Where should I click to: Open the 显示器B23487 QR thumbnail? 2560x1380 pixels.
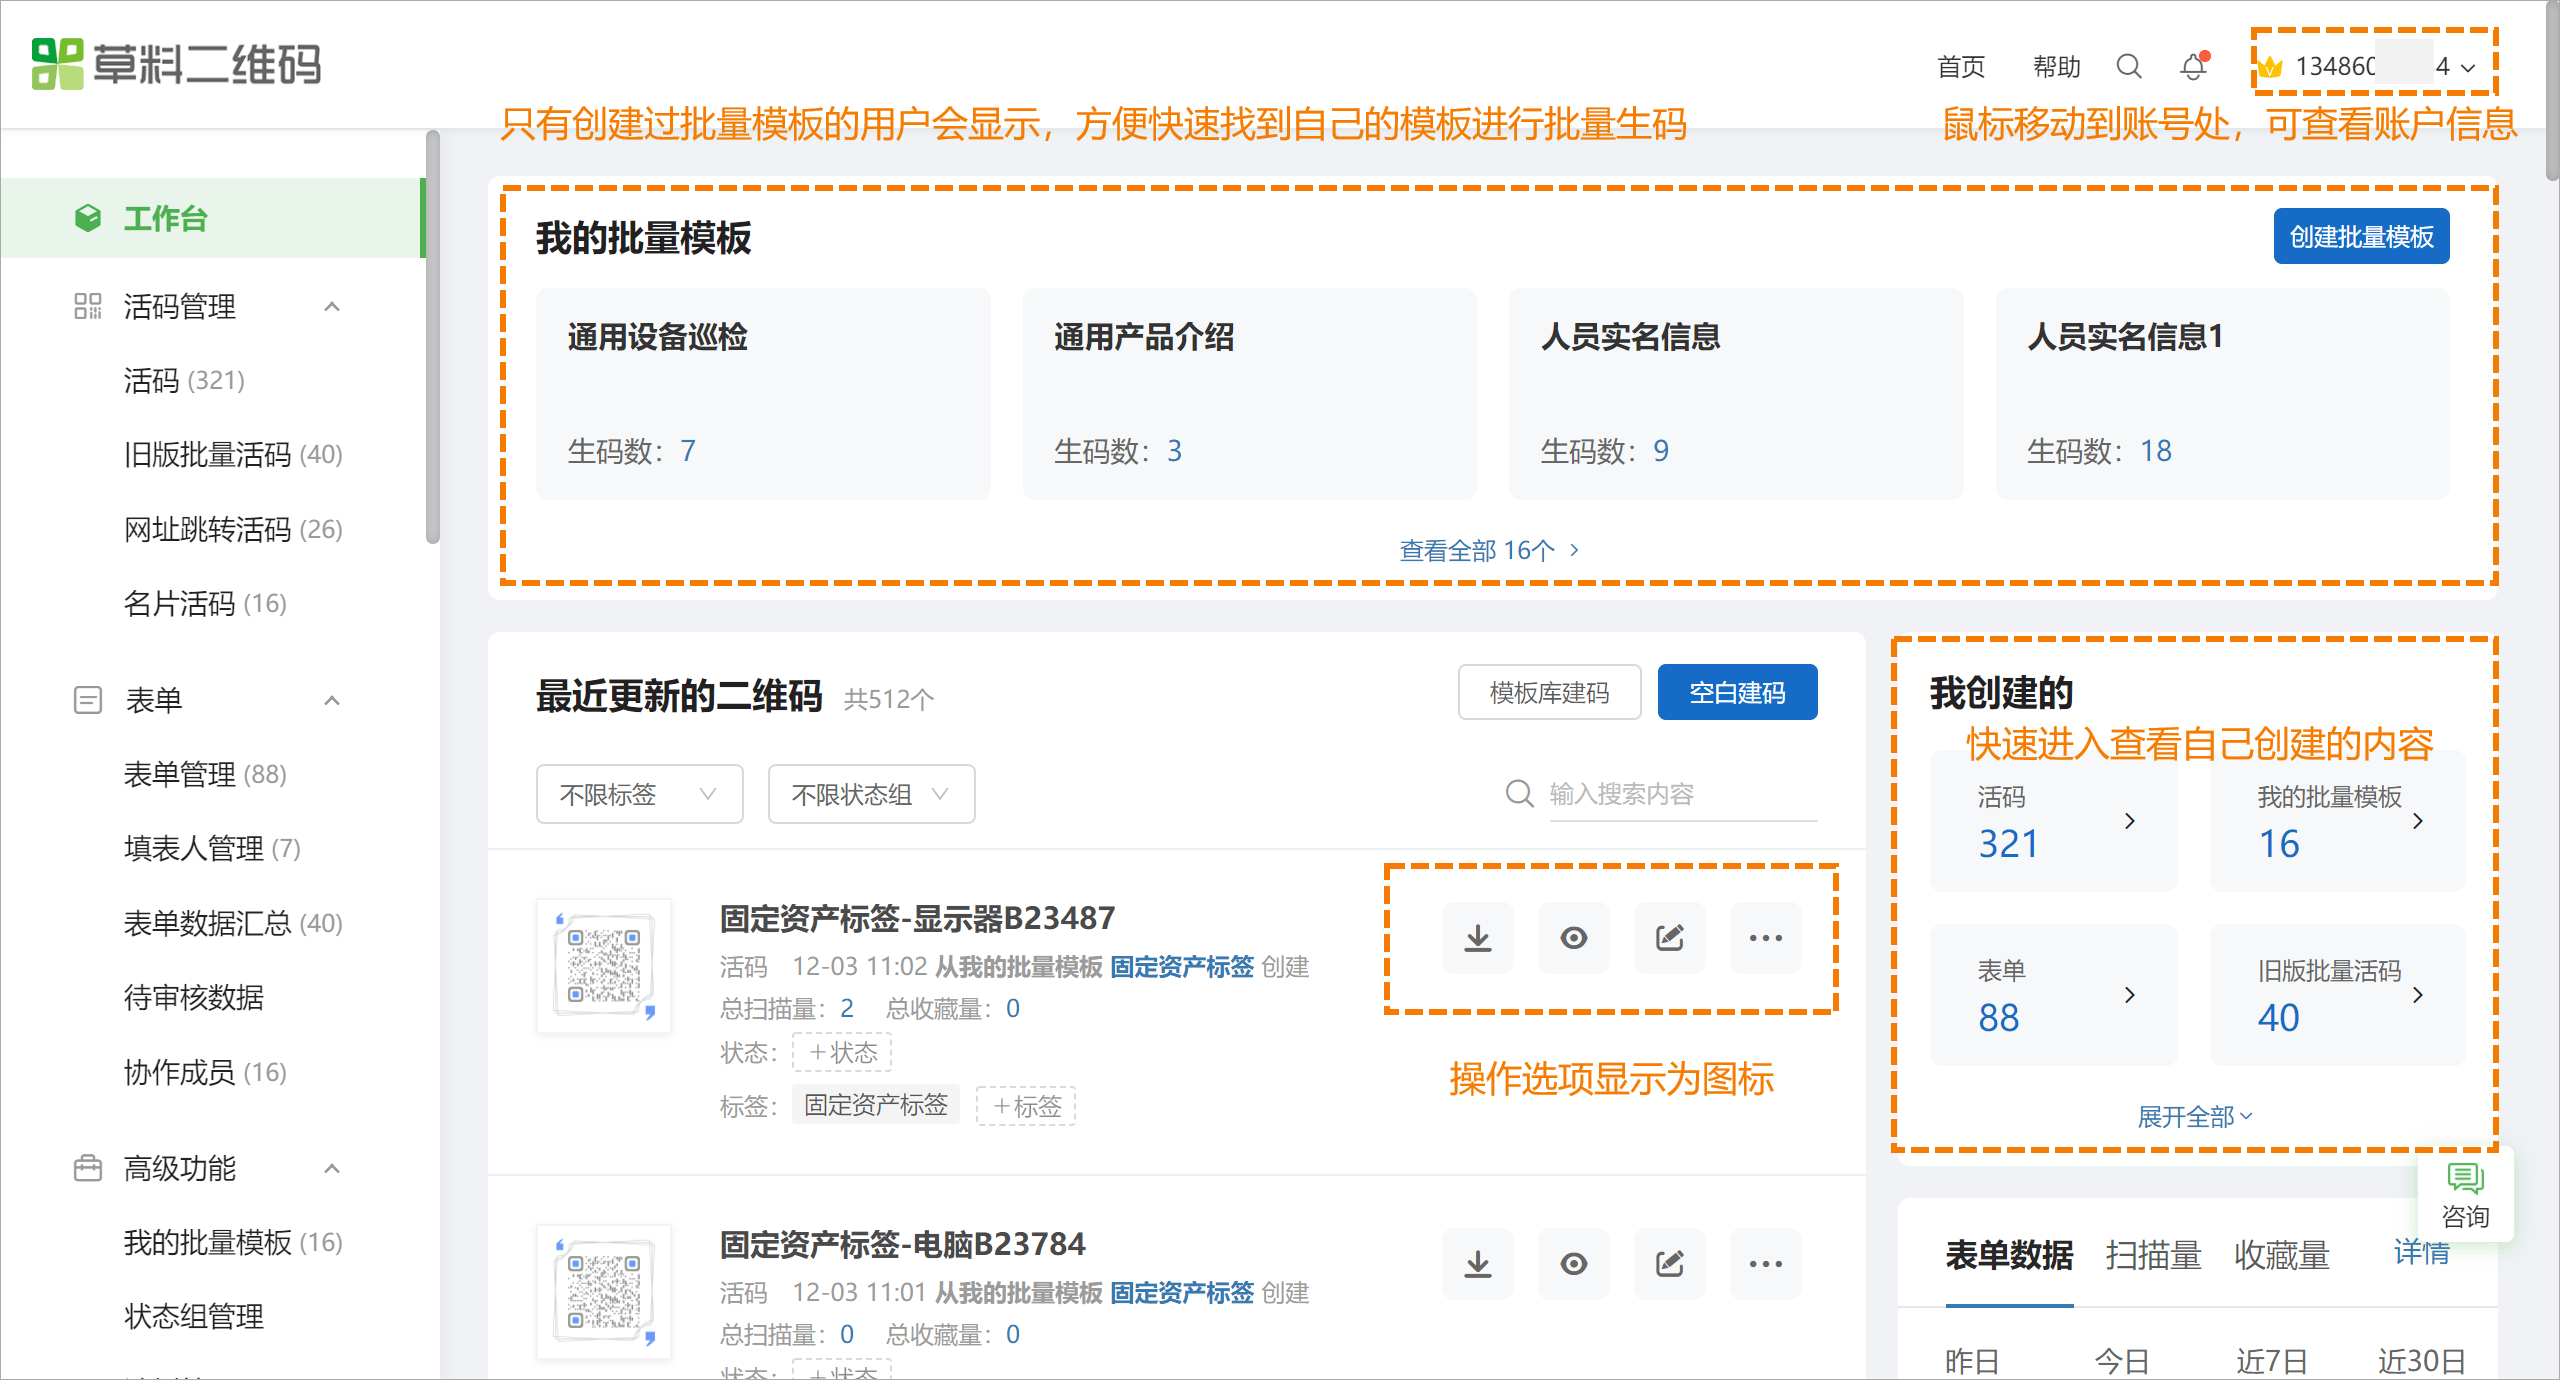[604, 966]
